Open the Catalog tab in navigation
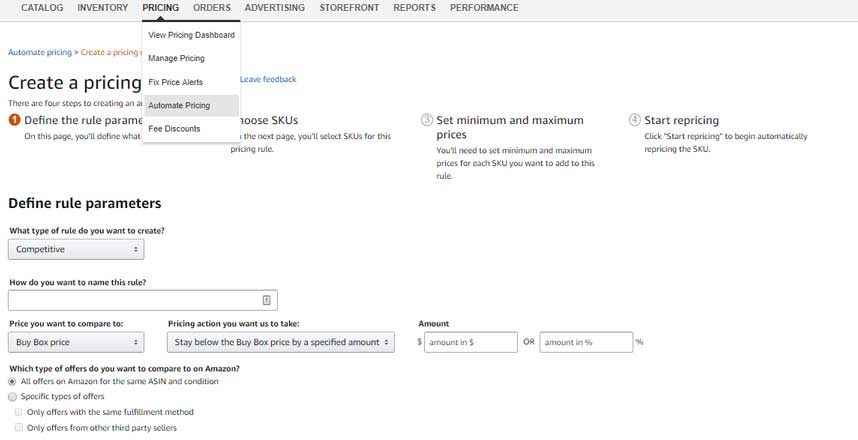This screenshot has height=440, width=858. pyautogui.click(x=42, y=8)
